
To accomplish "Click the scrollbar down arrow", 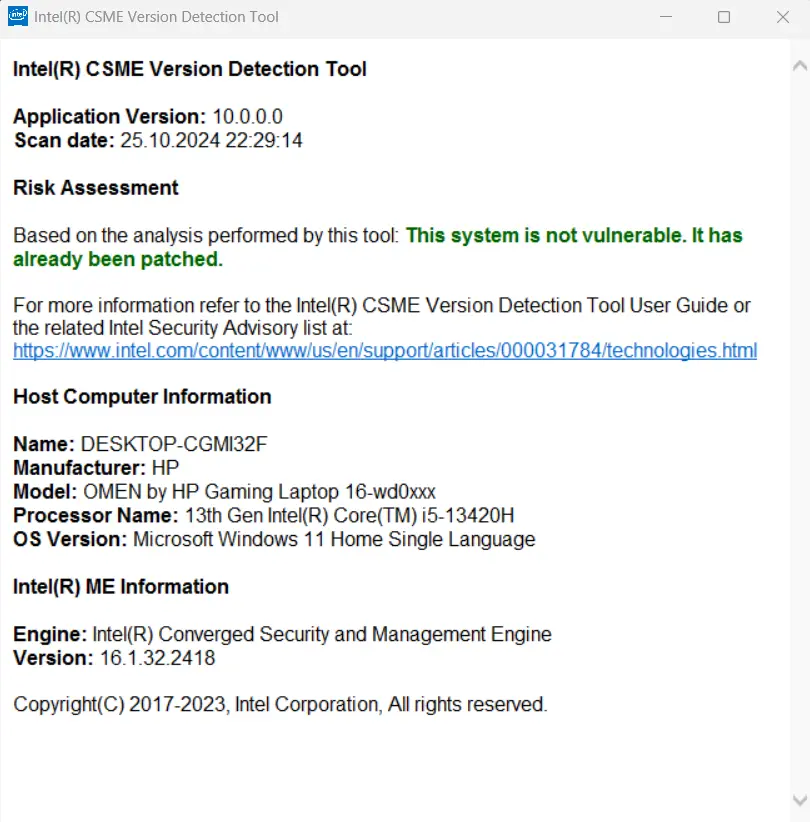I will 800,801.
